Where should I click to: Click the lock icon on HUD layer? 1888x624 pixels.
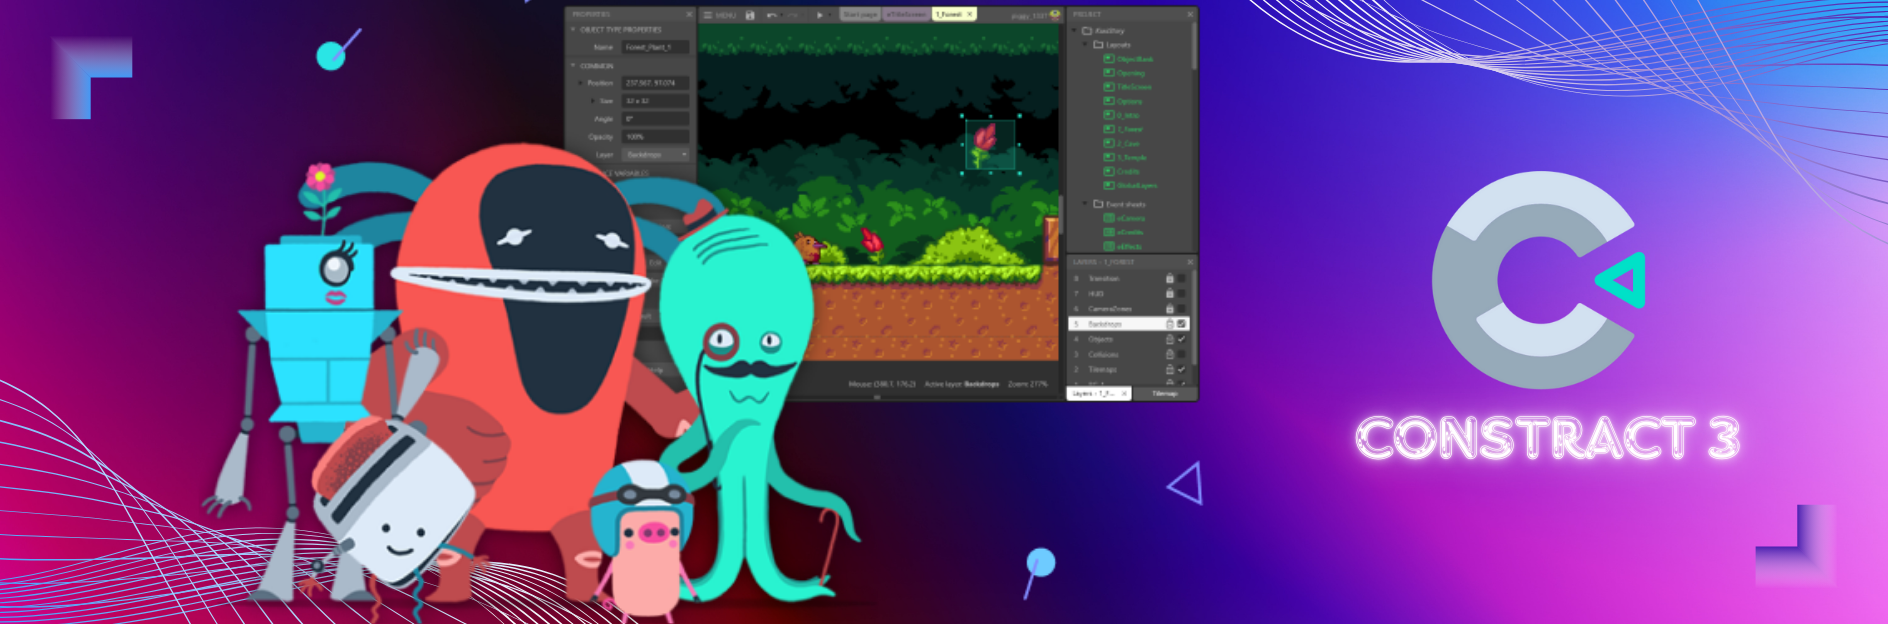tap(1169, 294)
